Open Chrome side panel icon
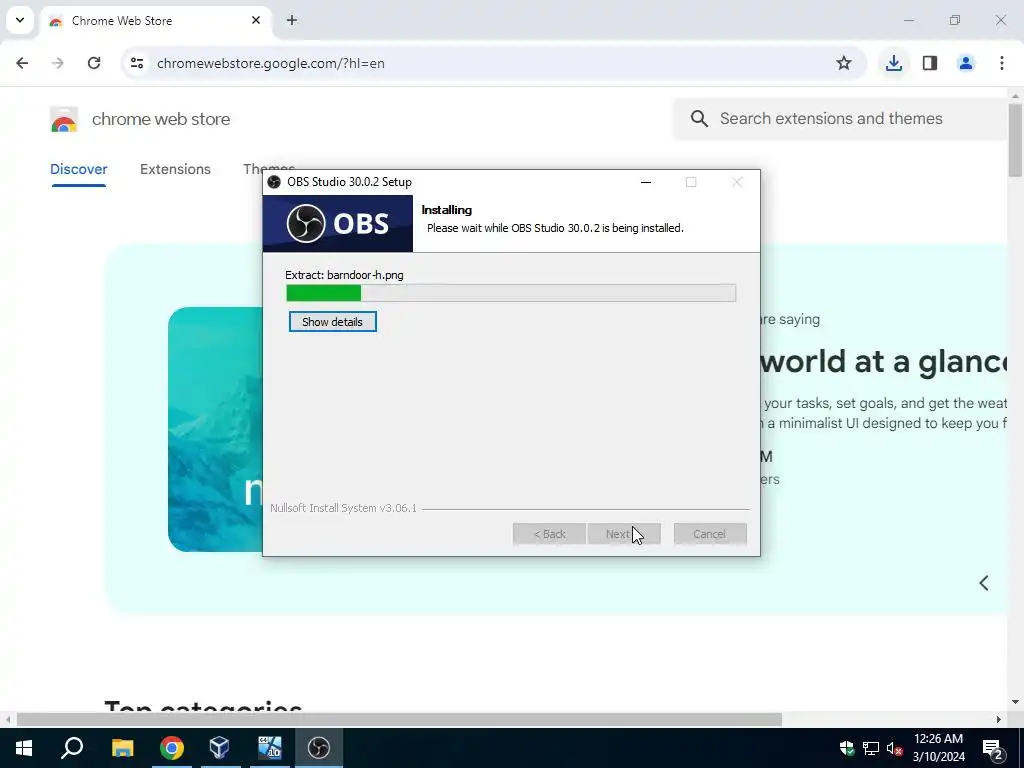1024x768 pixels. (x=930, y=63)
